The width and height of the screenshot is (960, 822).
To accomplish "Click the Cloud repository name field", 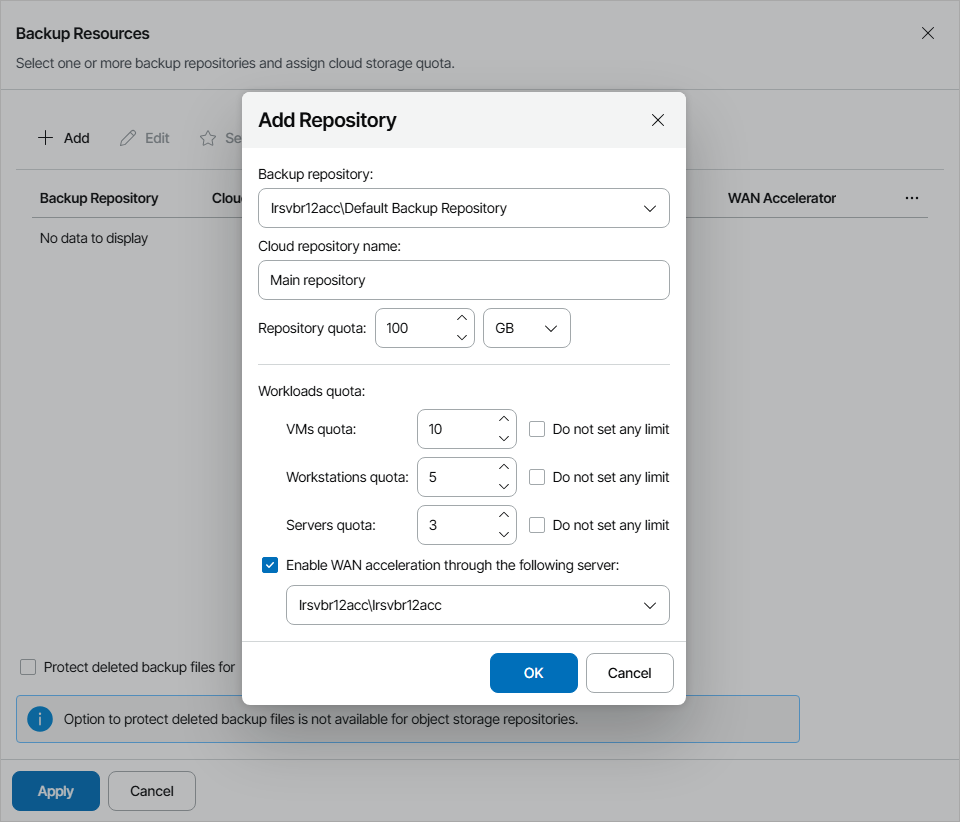I will 463,280.
